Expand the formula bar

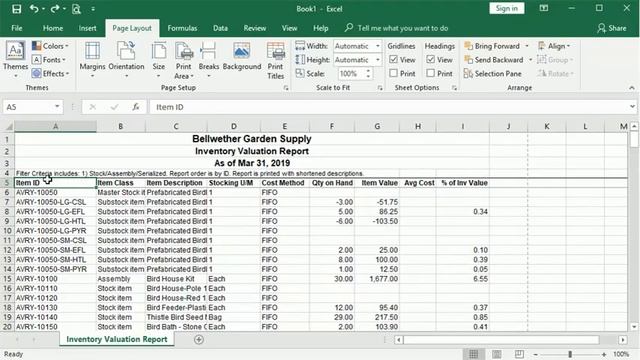tap(632, 107)
